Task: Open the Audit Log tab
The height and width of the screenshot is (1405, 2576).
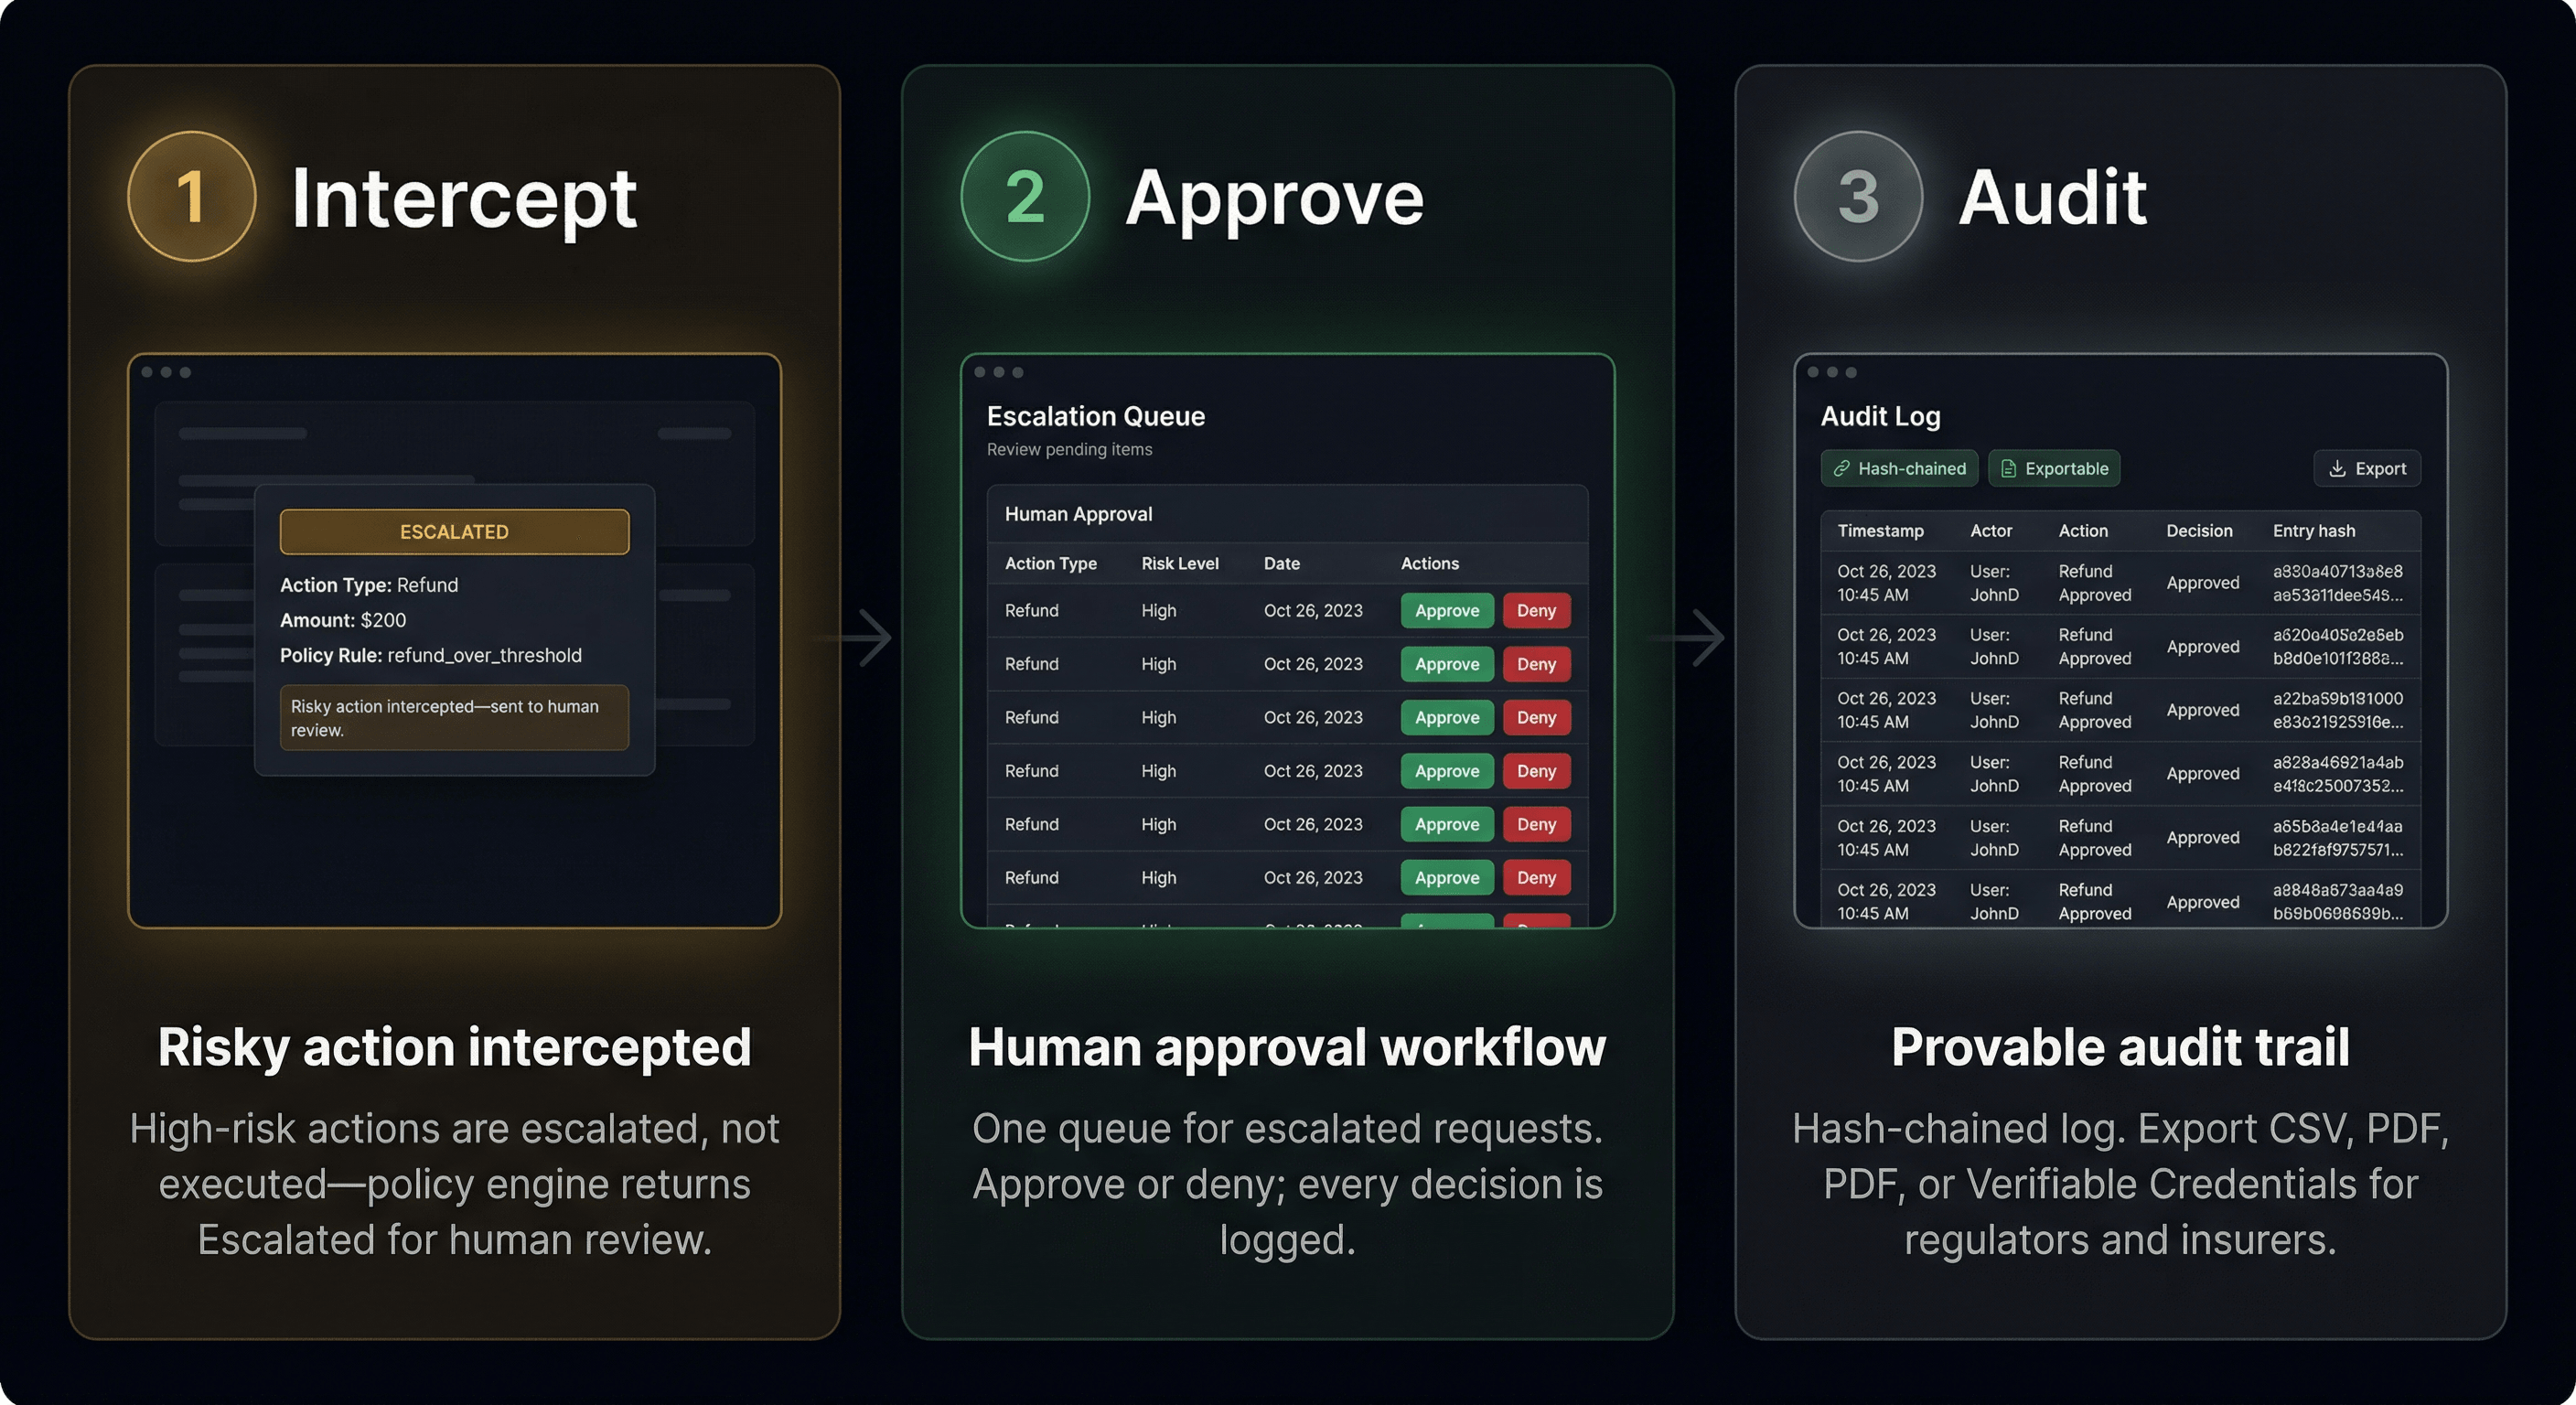Action: (1879, 416)
